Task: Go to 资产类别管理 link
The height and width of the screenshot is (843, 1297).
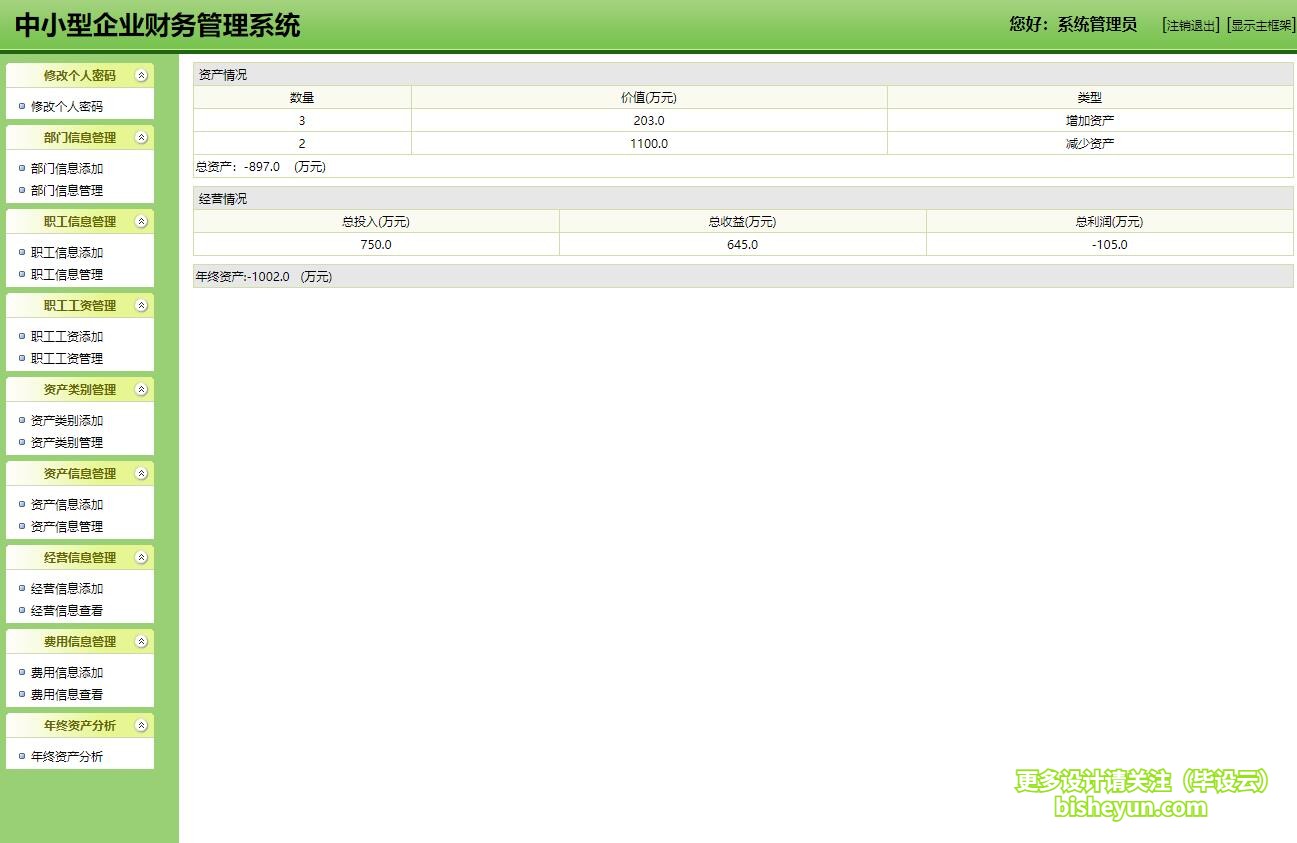Action: point(67,442)
